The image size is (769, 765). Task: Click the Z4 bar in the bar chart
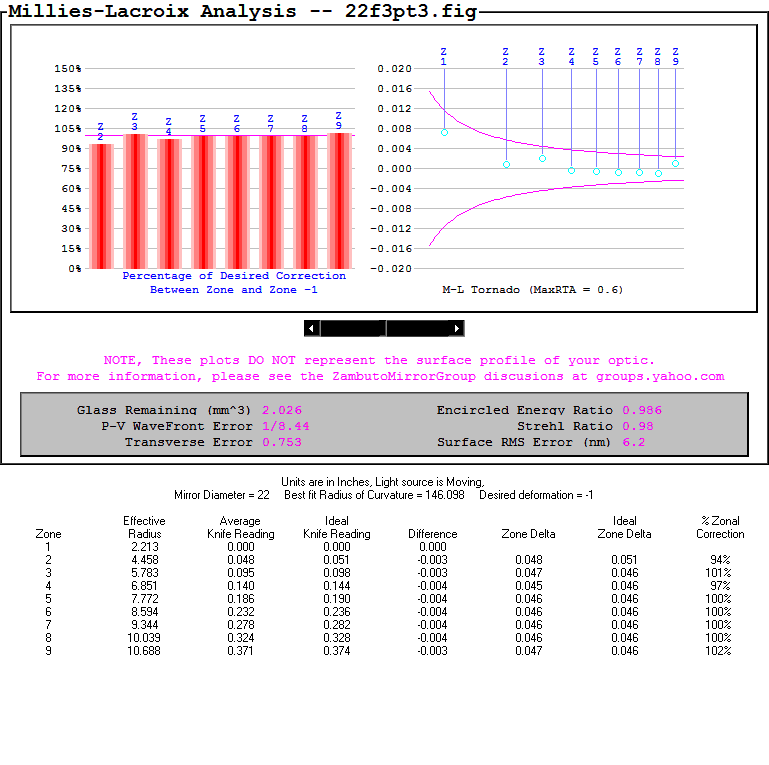click(x=169, y=204)
